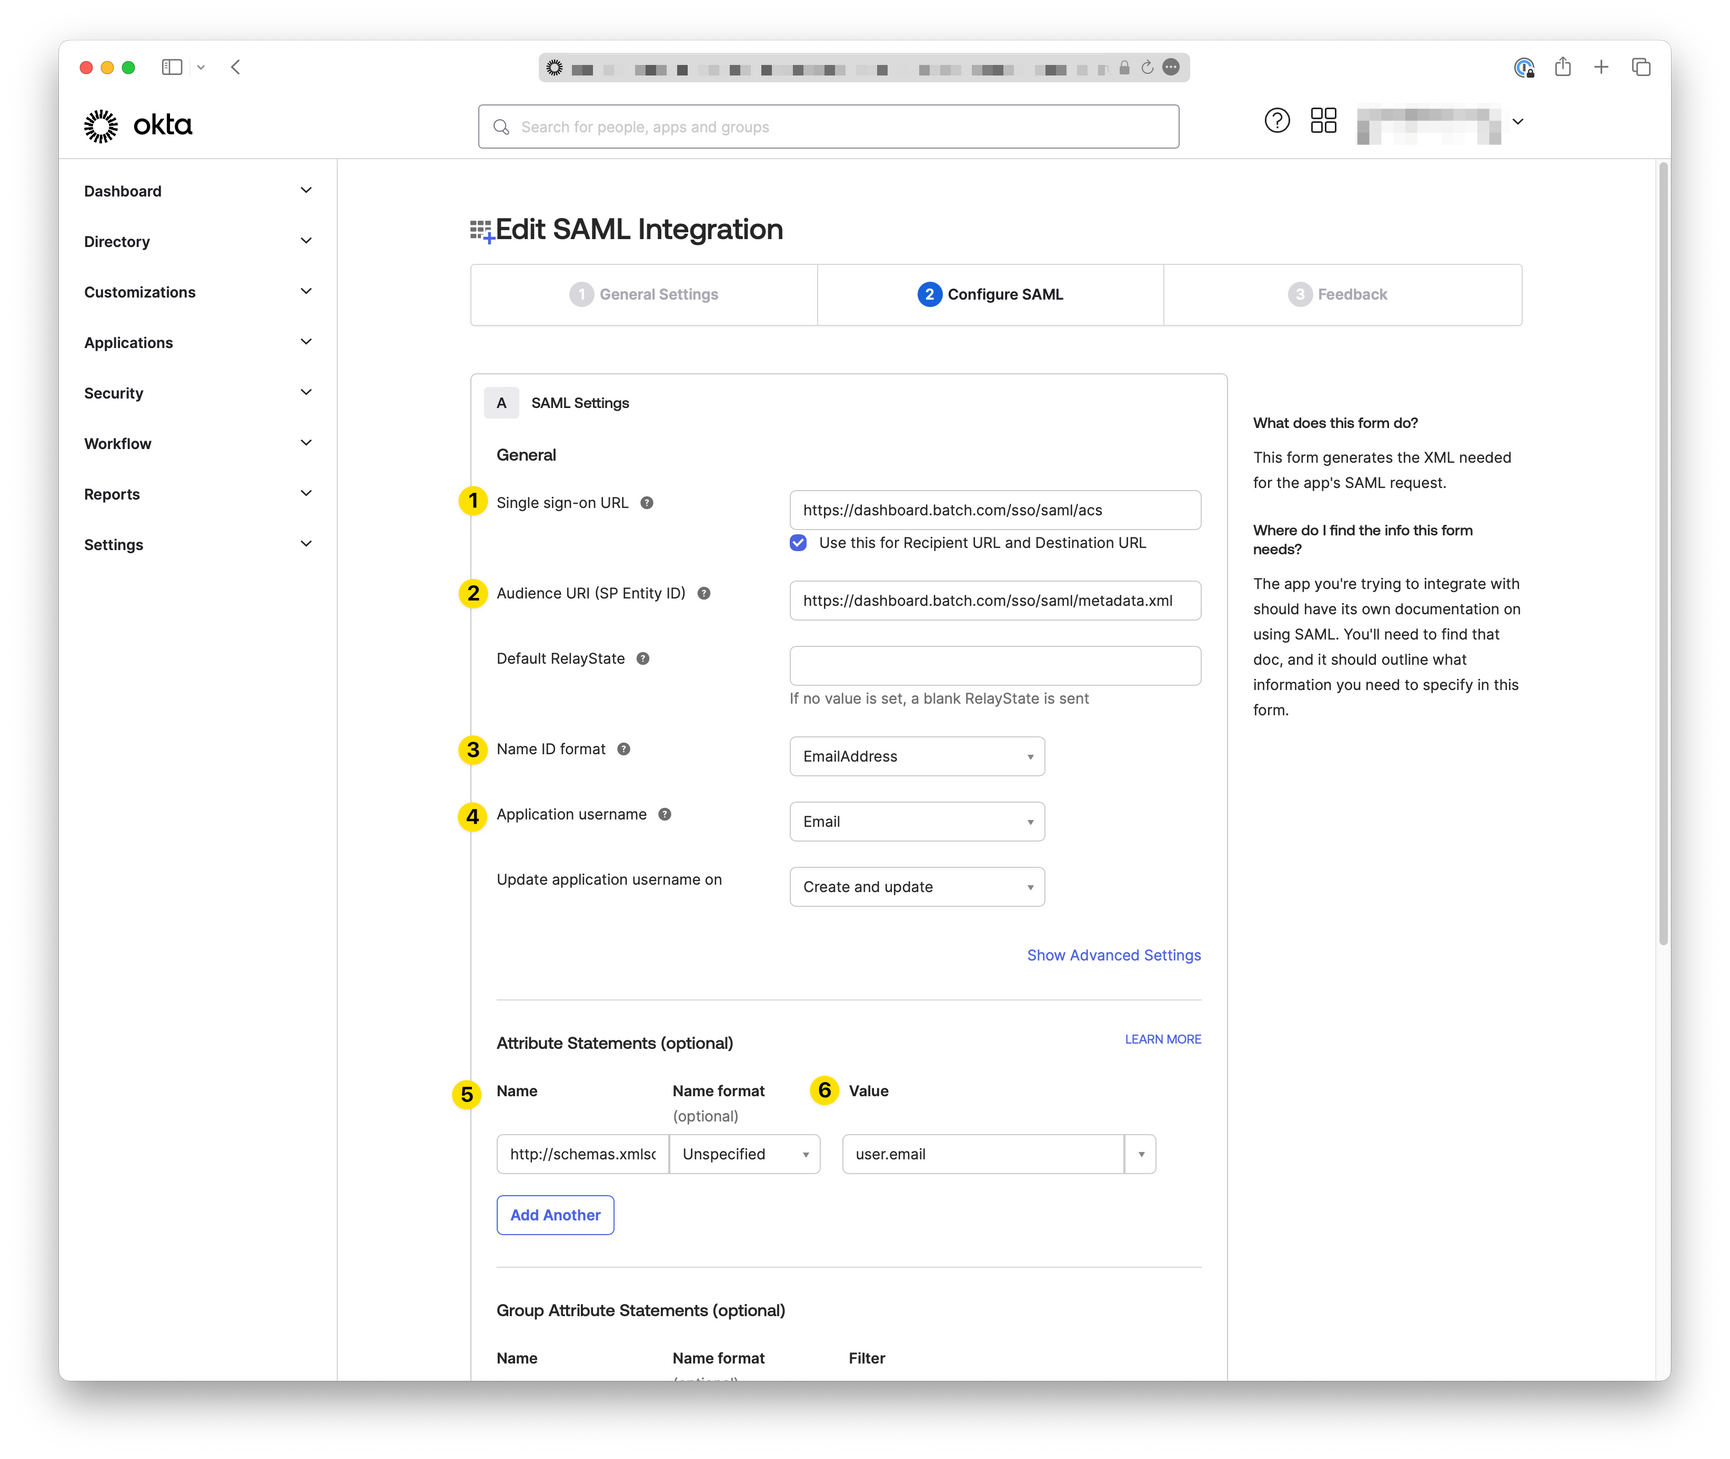Image resolution: width=1730 pixels, height=1459 pixels.
Task: Expand the Directory sidebar section
Action: 198,241
